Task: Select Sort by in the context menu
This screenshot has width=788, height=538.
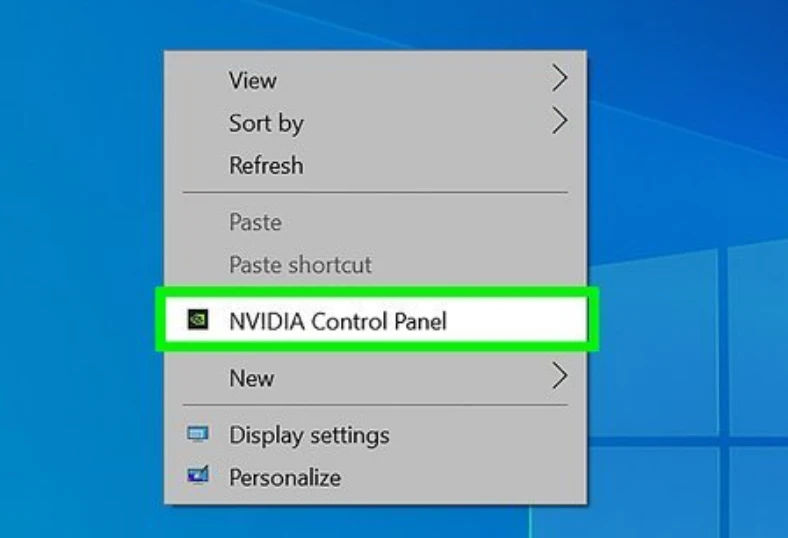Action: coord(375,123)
